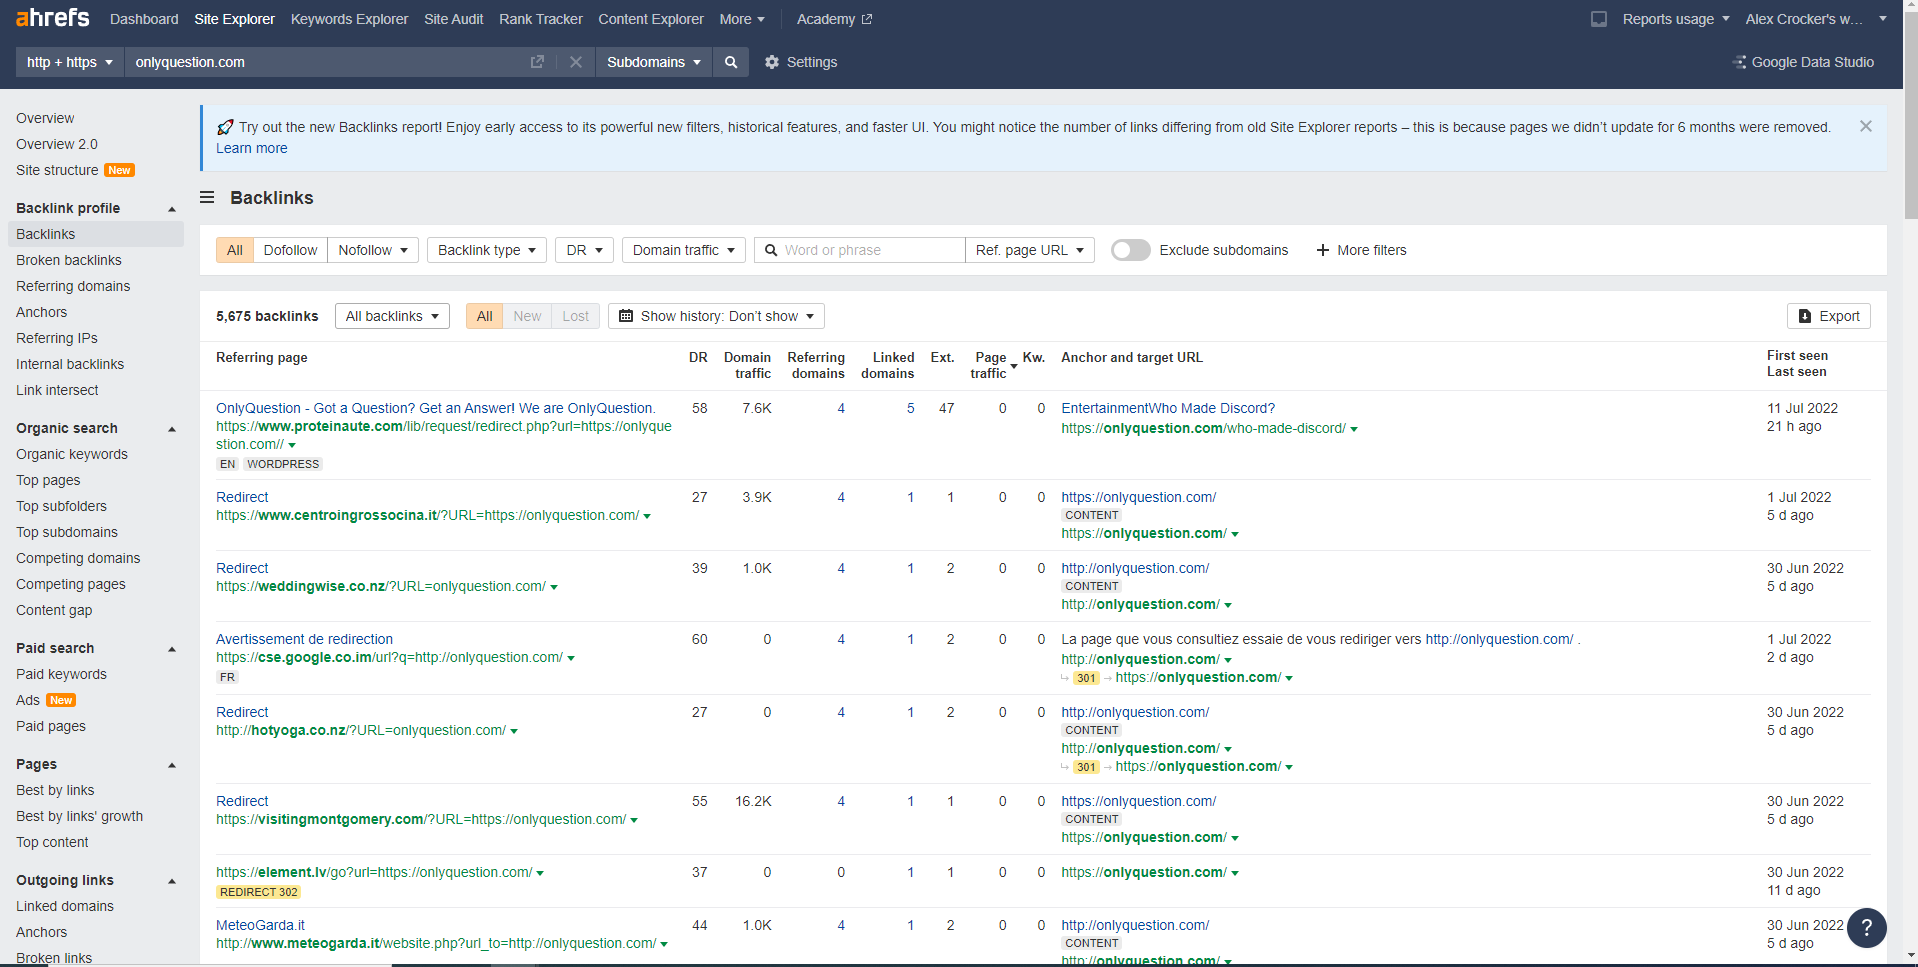Expand element.lv referring URL caret
This screenshot has height=967, width=1918.
pyautogui.click(x=540, y=873)
